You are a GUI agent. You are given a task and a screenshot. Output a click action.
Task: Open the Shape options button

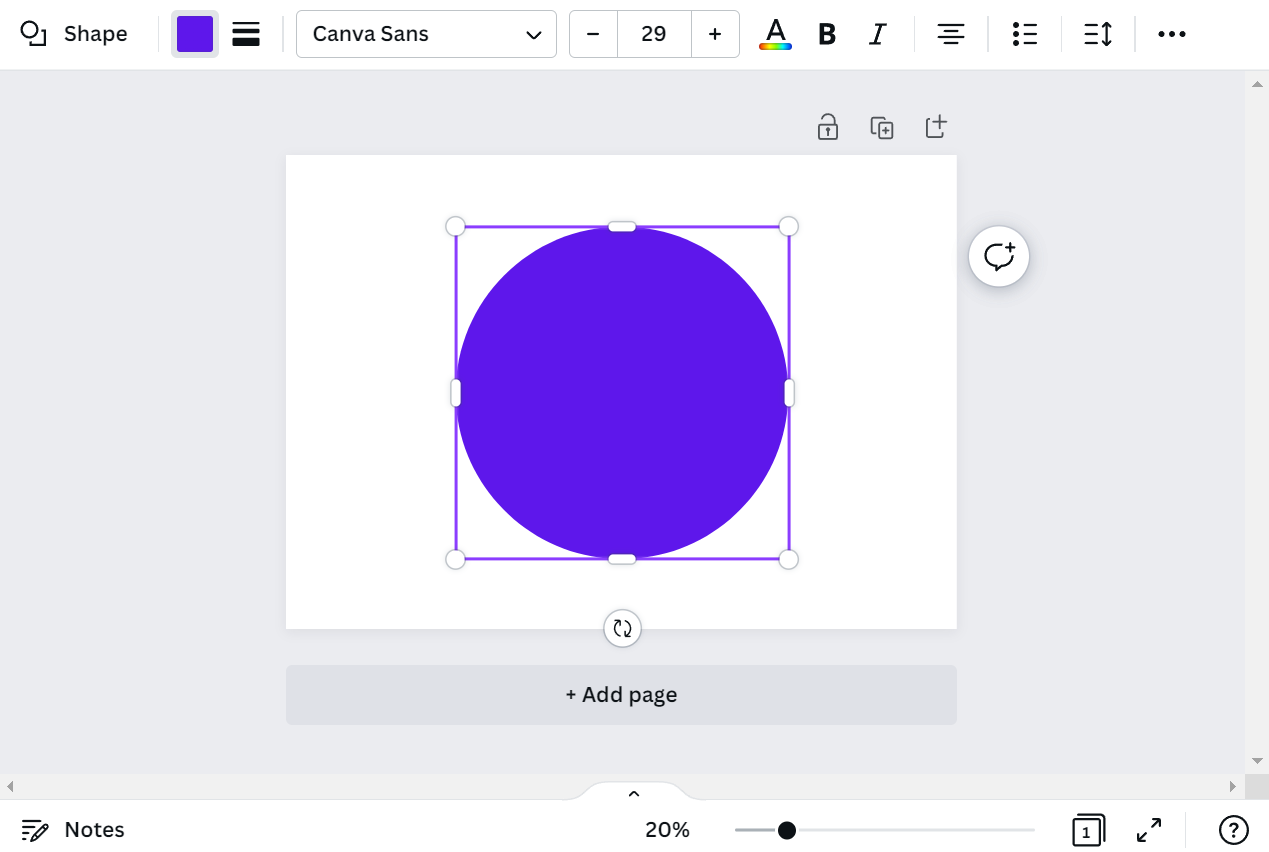point(74,34)
